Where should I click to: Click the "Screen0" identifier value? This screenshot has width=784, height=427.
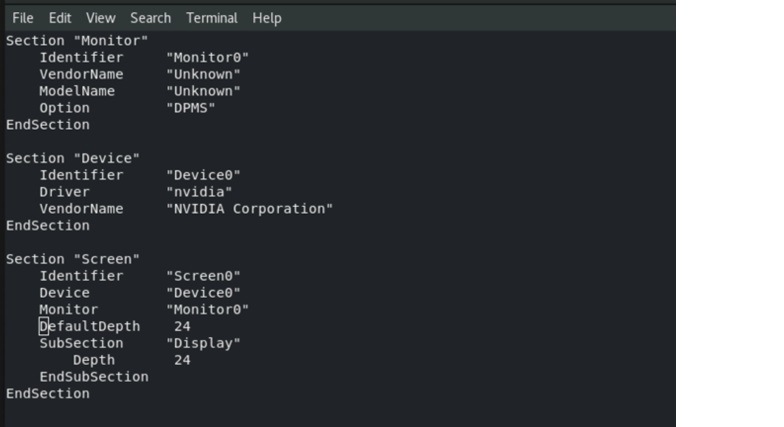[x=203, y=276]
